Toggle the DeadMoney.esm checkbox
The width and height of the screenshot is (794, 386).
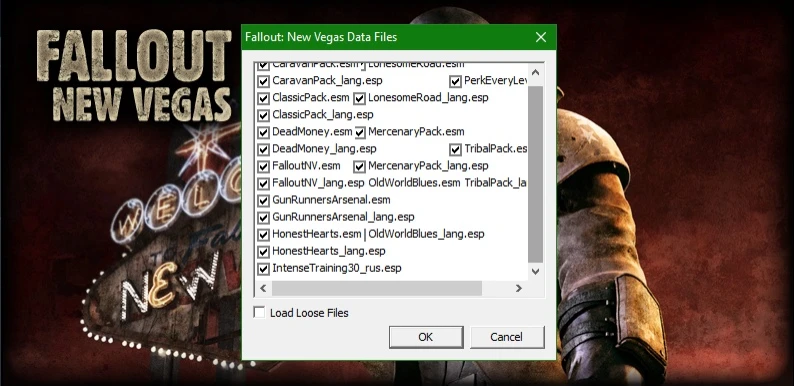tap(263, 133)
